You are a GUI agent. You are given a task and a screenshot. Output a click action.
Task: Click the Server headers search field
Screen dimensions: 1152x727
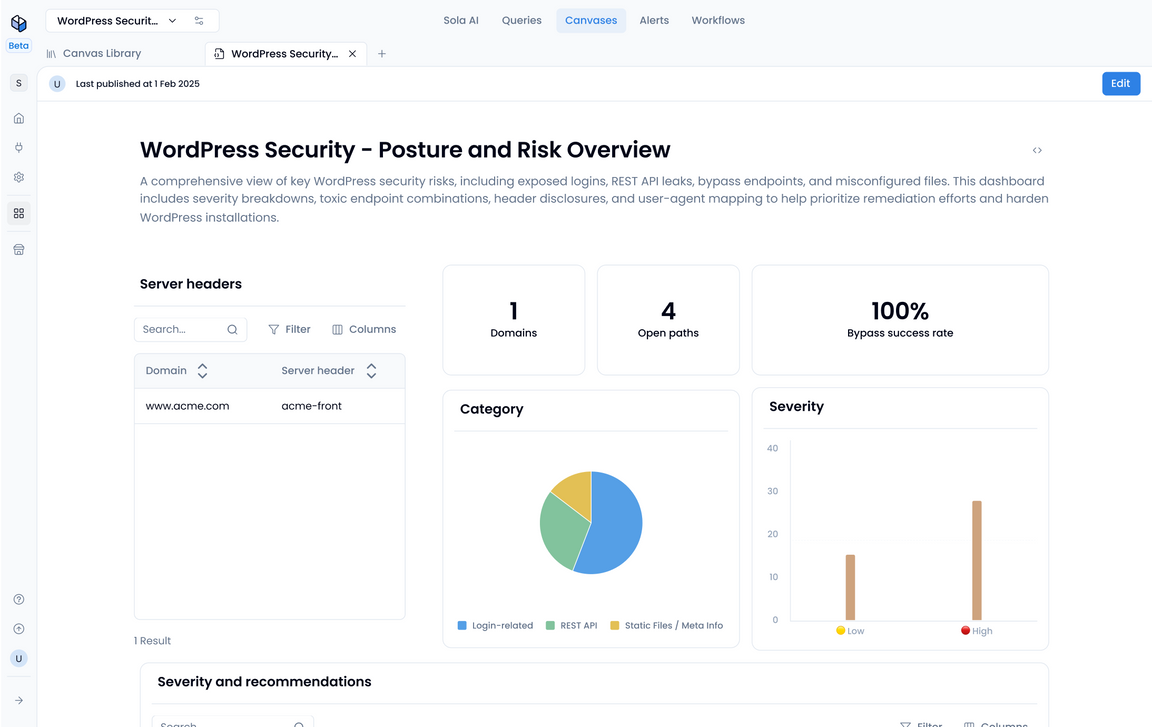[x=190, y=330]
